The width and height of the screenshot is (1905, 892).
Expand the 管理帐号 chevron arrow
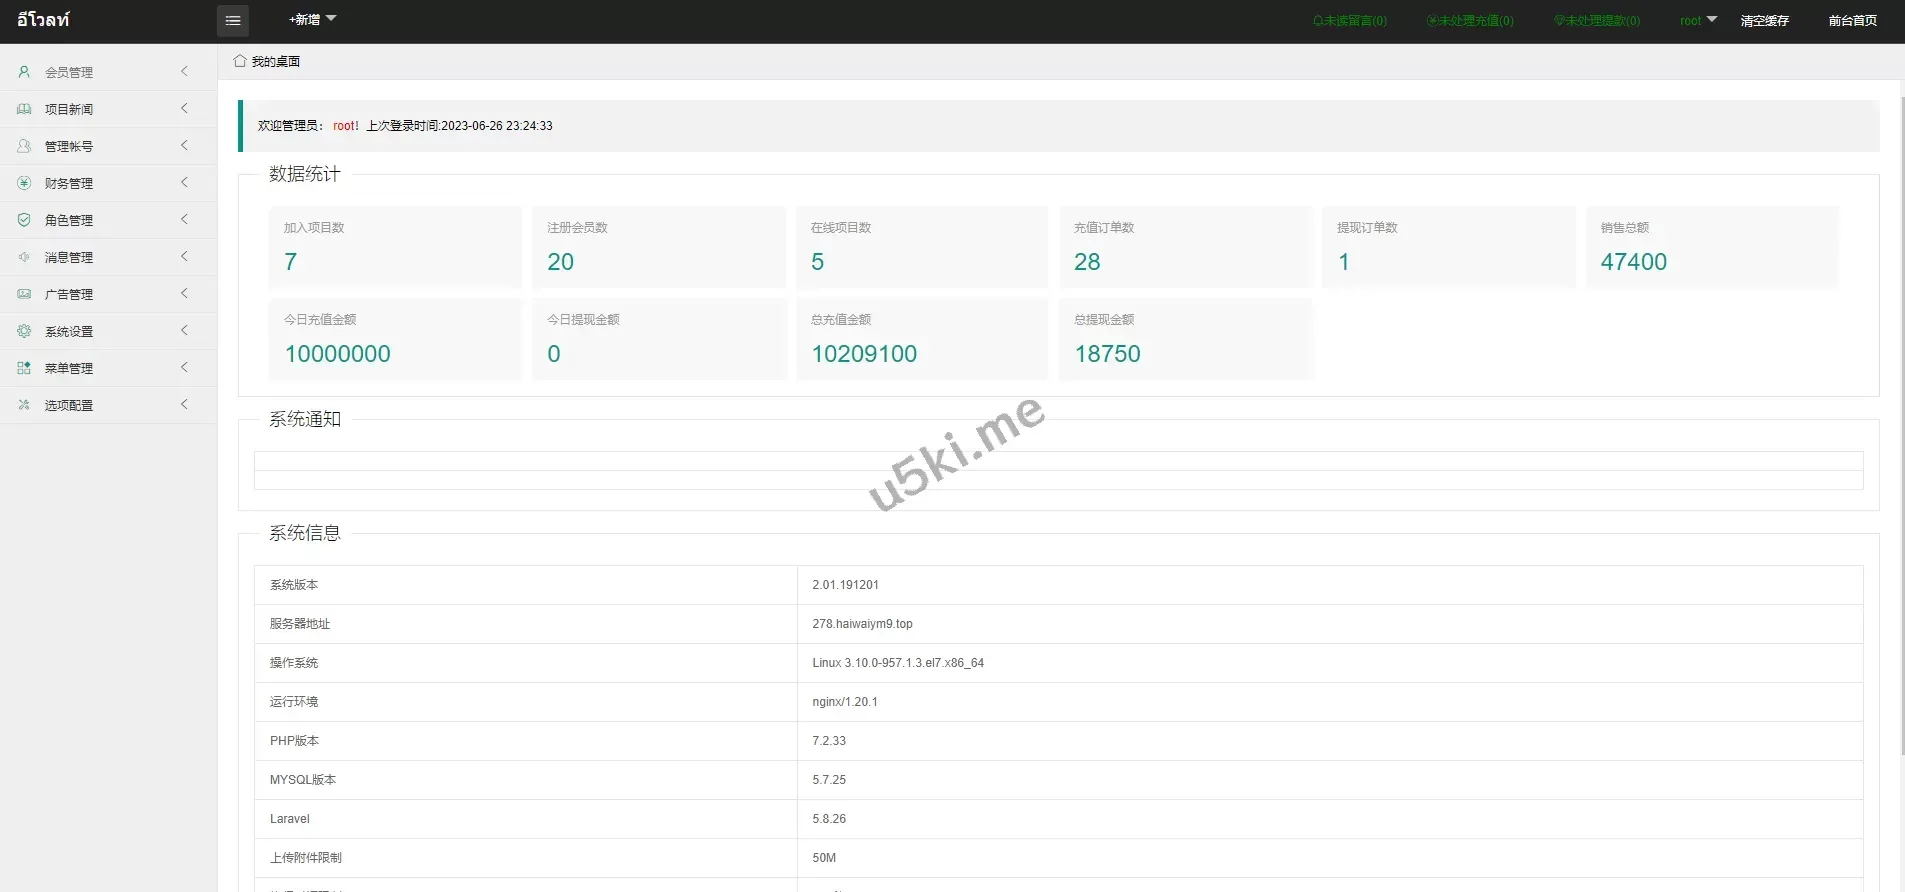[184, 146]
